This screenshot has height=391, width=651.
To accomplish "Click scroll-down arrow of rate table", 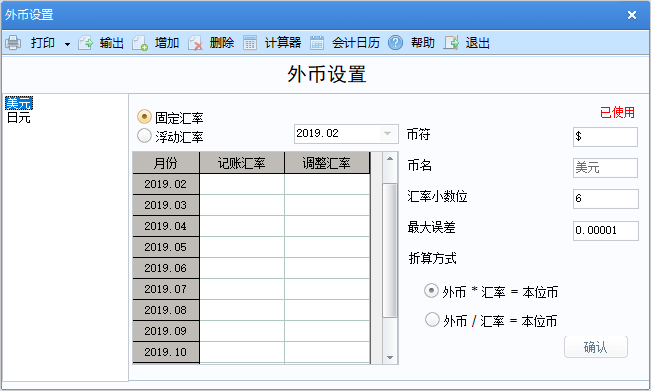I will 389,357.
